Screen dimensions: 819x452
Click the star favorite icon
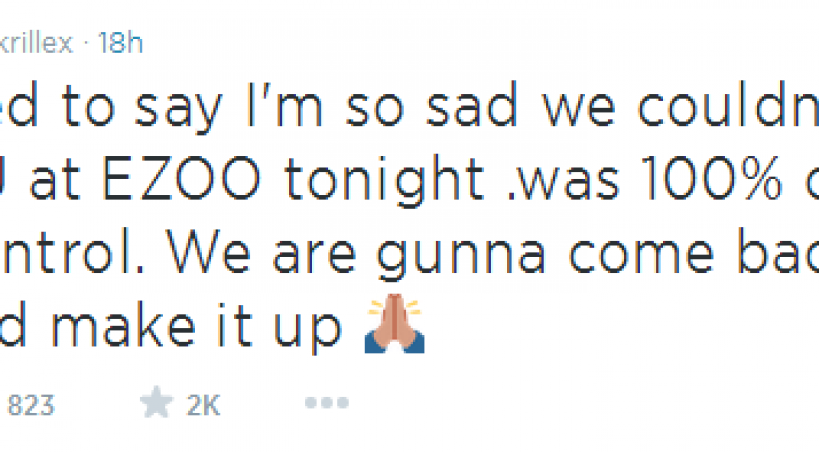(156, 404)
